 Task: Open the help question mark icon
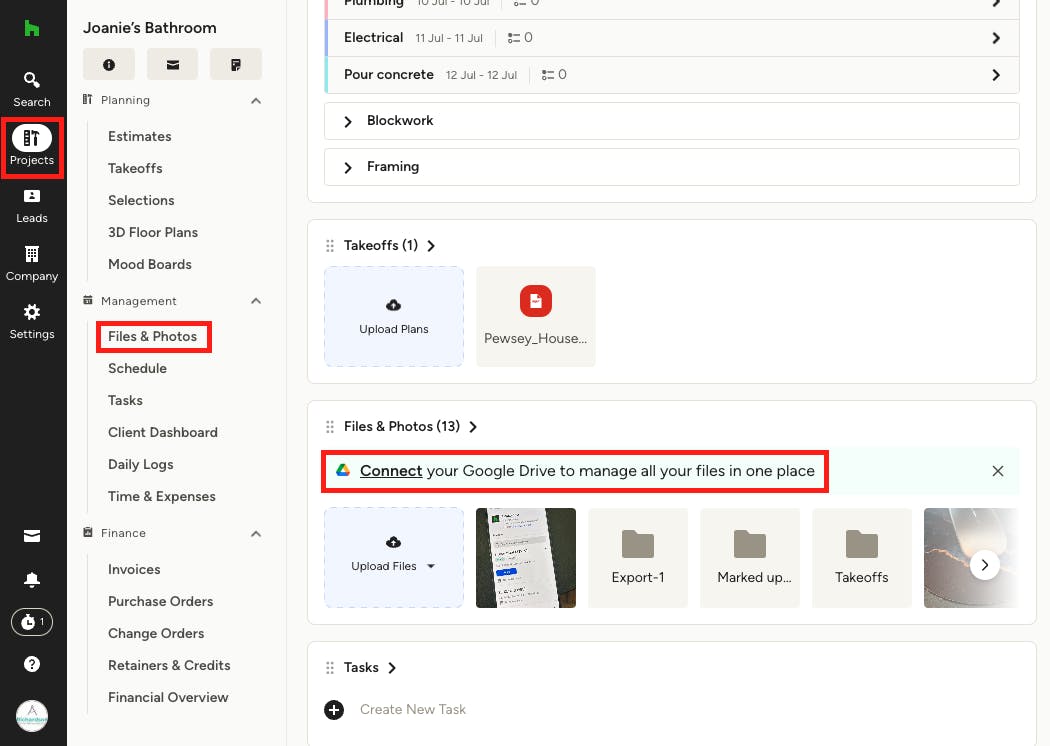[x=32, y=664]
